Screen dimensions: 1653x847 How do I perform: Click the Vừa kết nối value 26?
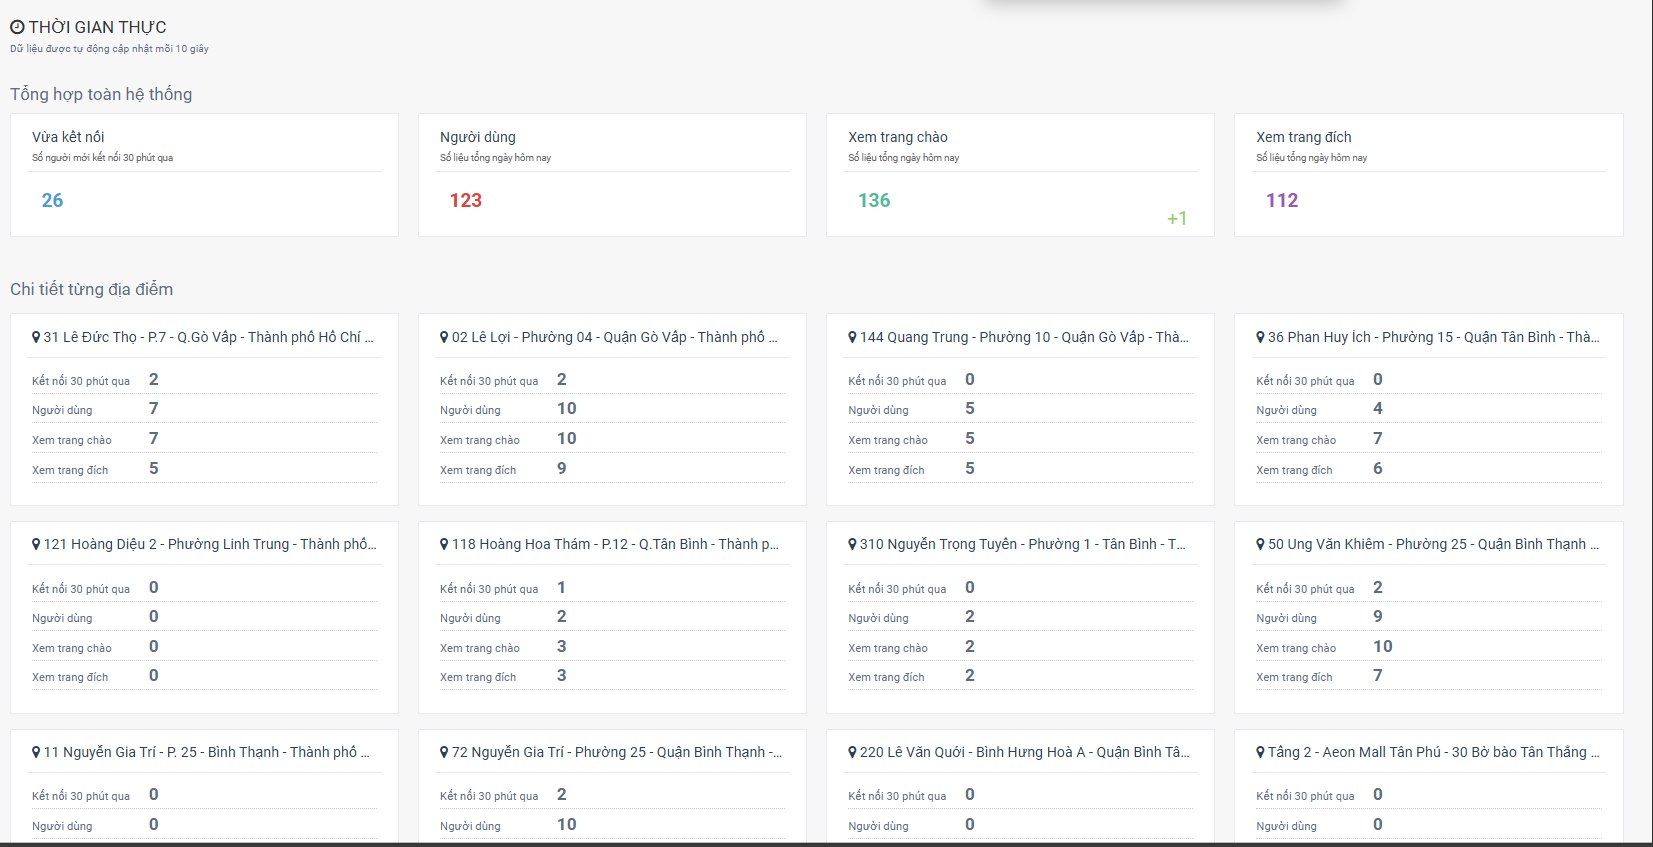click(x=52, y=200)
